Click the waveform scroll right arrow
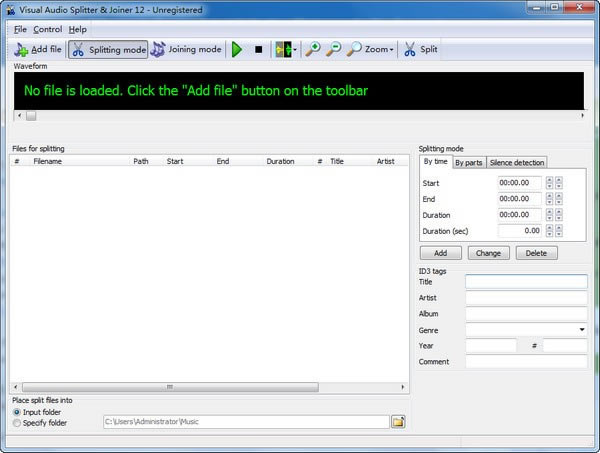 (x=582, y=116)
